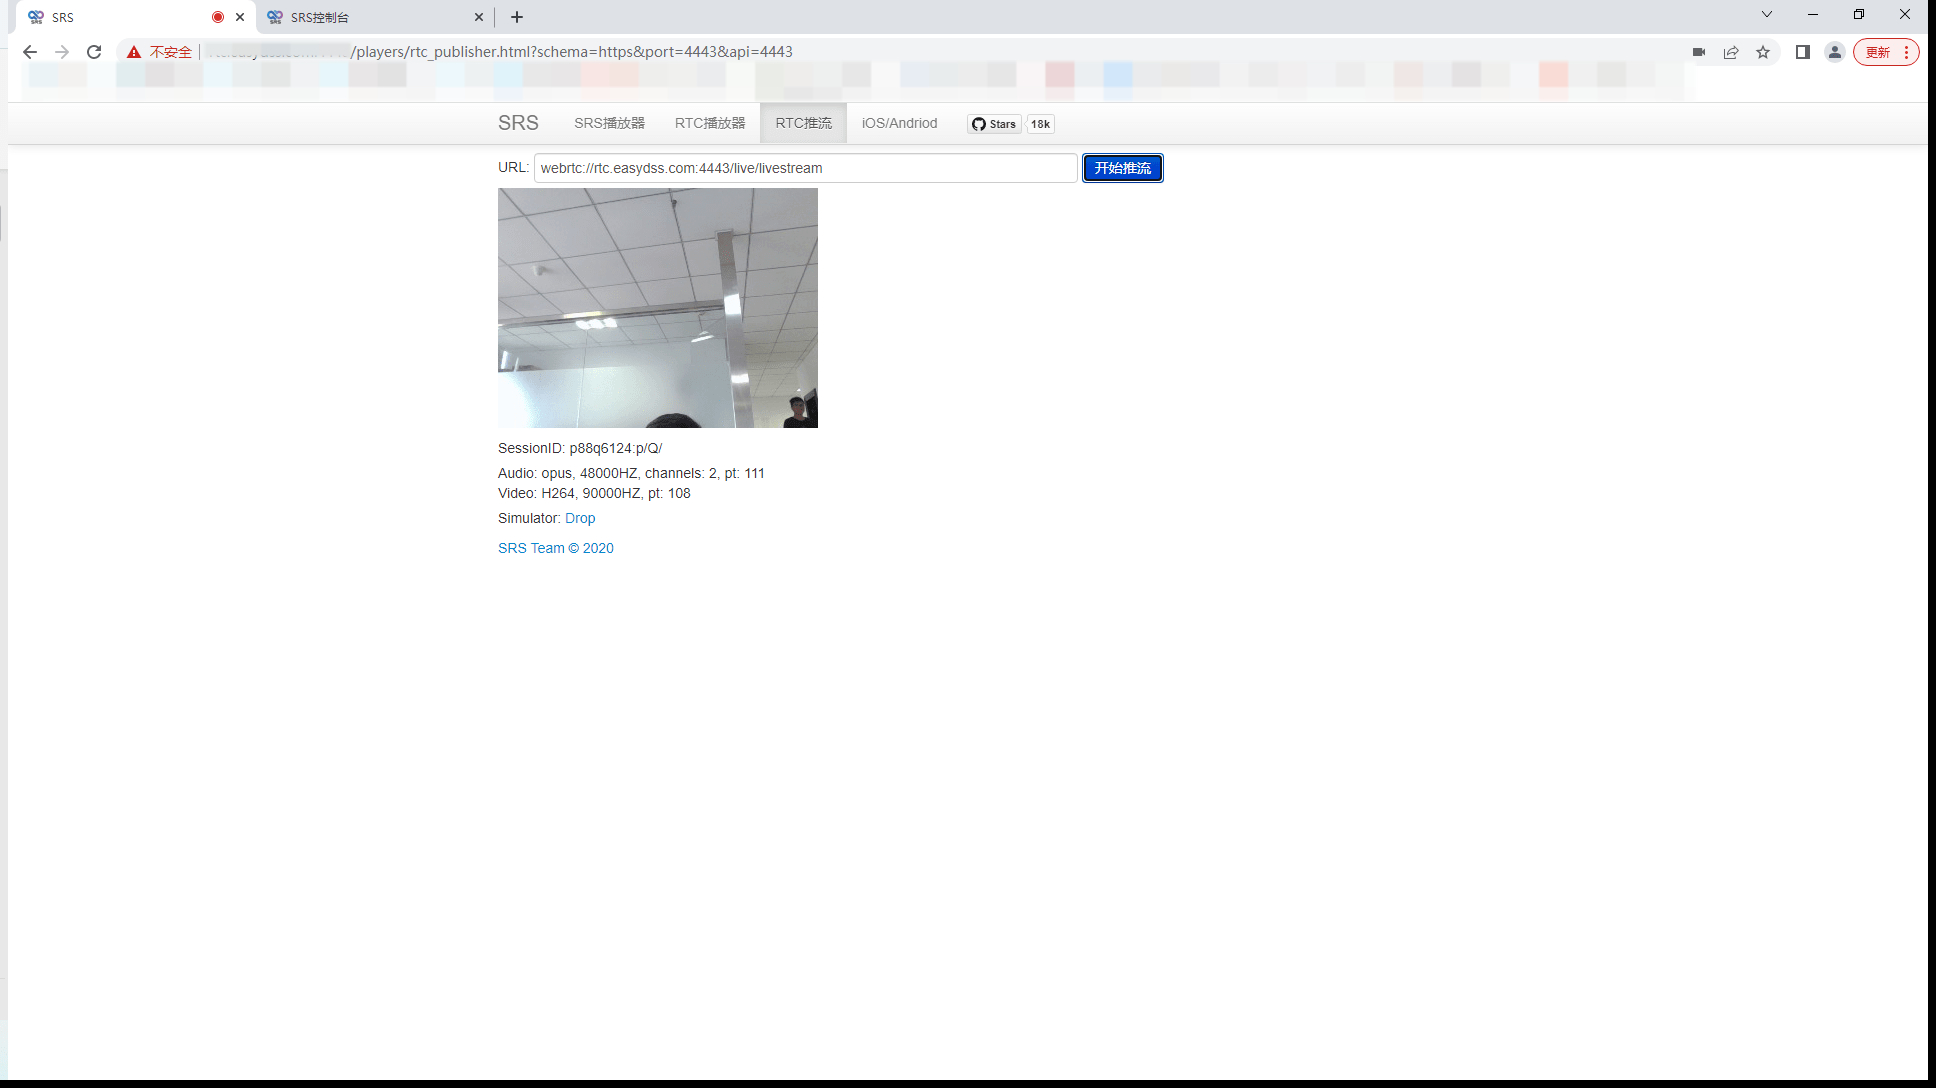Click the webrtc URL input field
Image resolution: width=1936 pixels, height=1088 pixels.
tap(805, 168)
